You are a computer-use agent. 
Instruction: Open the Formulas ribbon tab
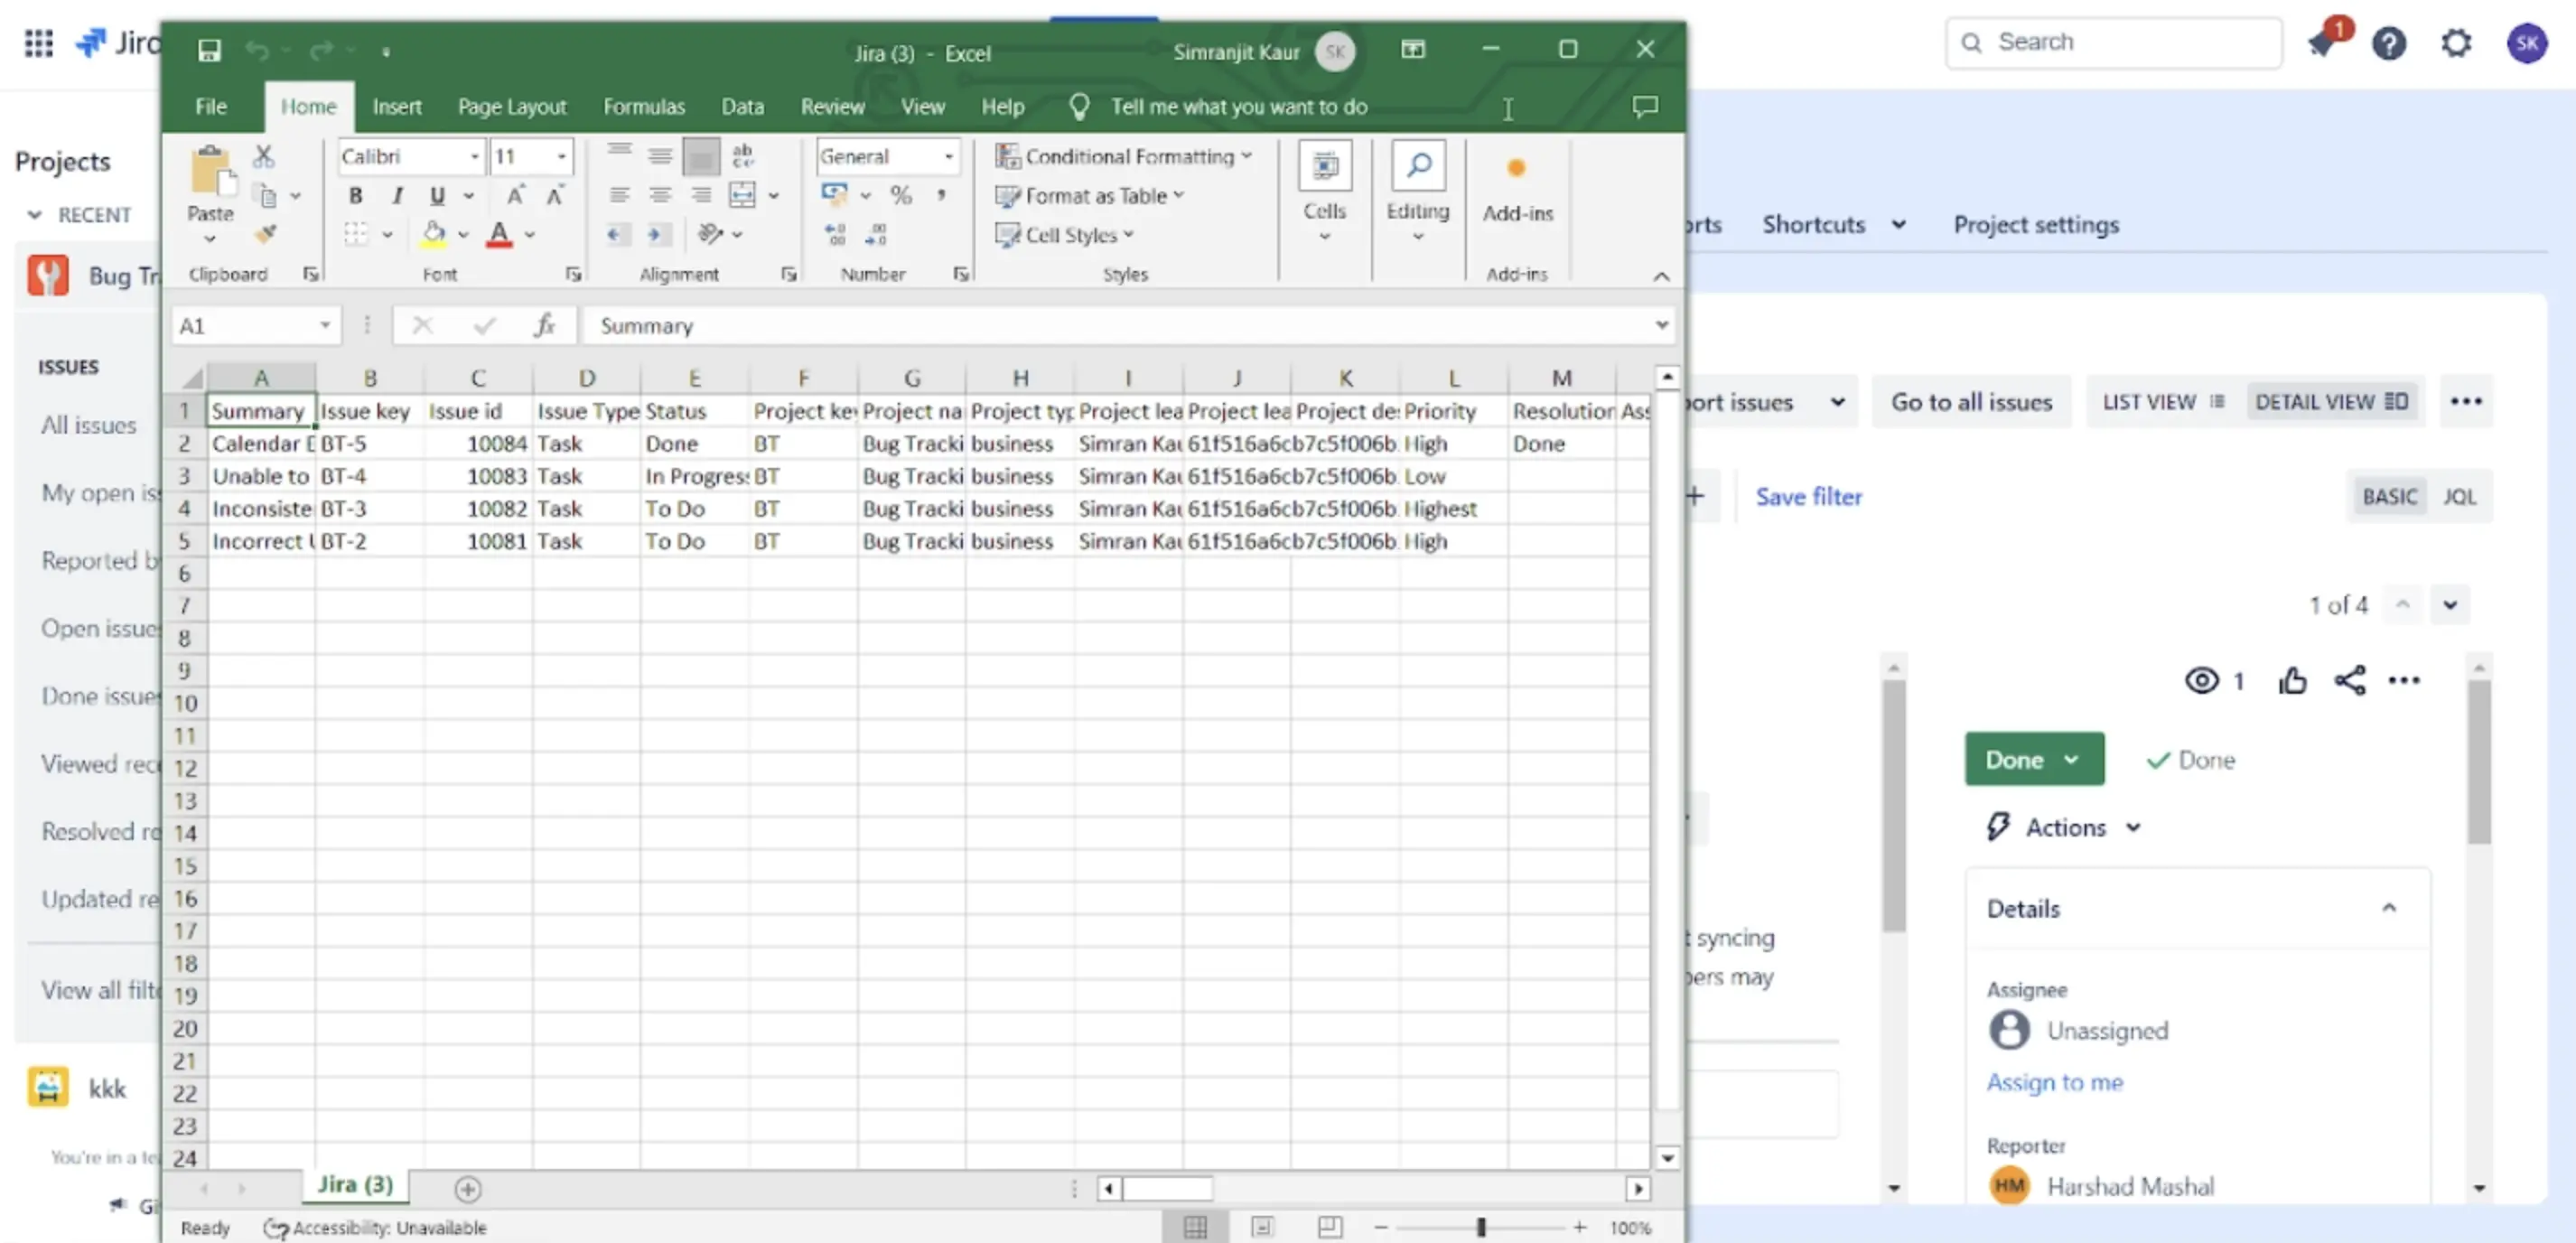(x=644, y=106)
